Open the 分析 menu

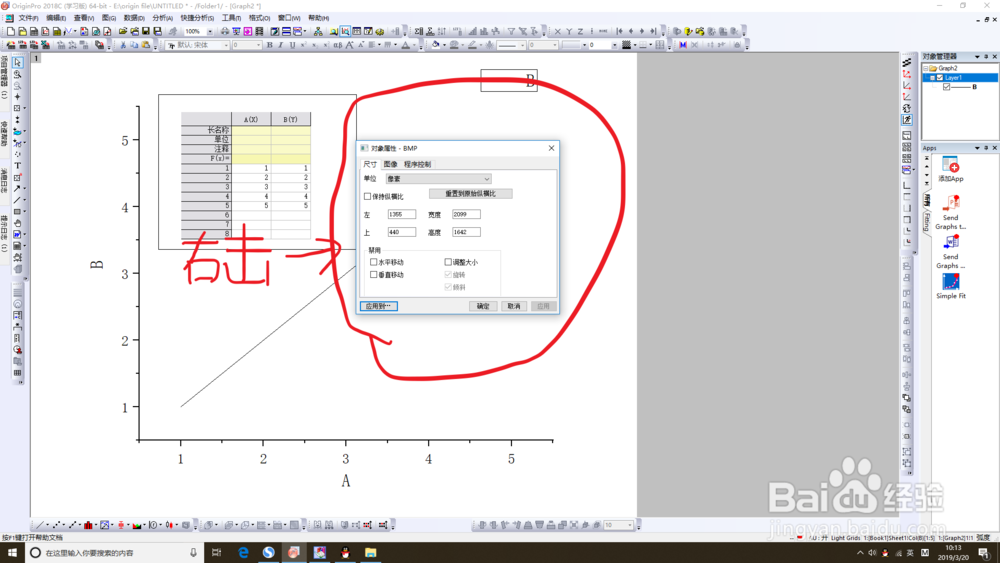pos(163,18)
